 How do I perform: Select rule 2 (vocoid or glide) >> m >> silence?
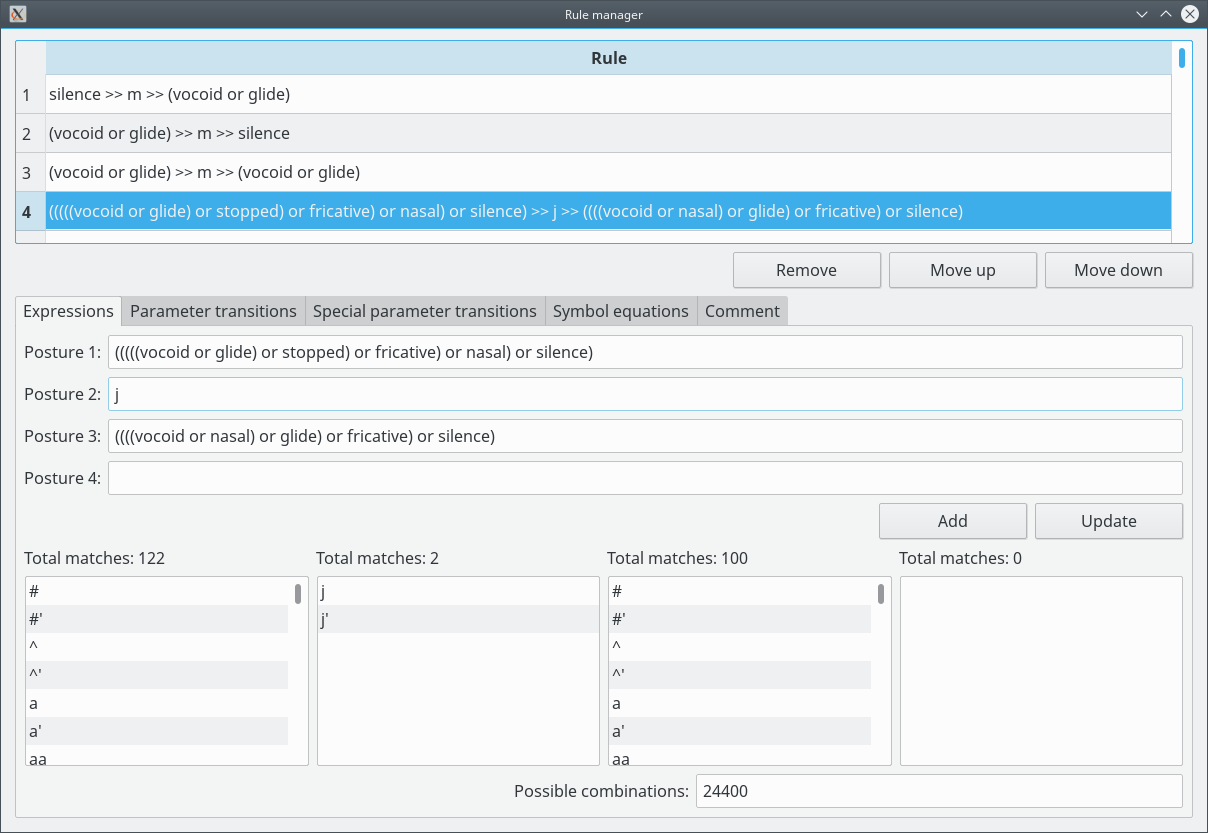click(608, 133)
